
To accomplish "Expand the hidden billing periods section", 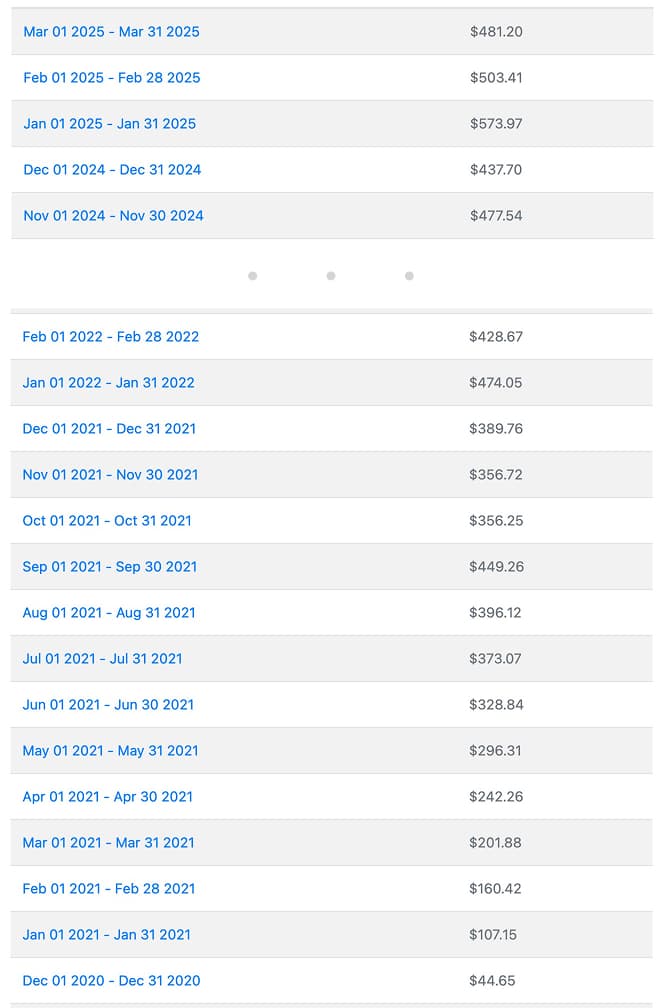I will tap(330, 275).
